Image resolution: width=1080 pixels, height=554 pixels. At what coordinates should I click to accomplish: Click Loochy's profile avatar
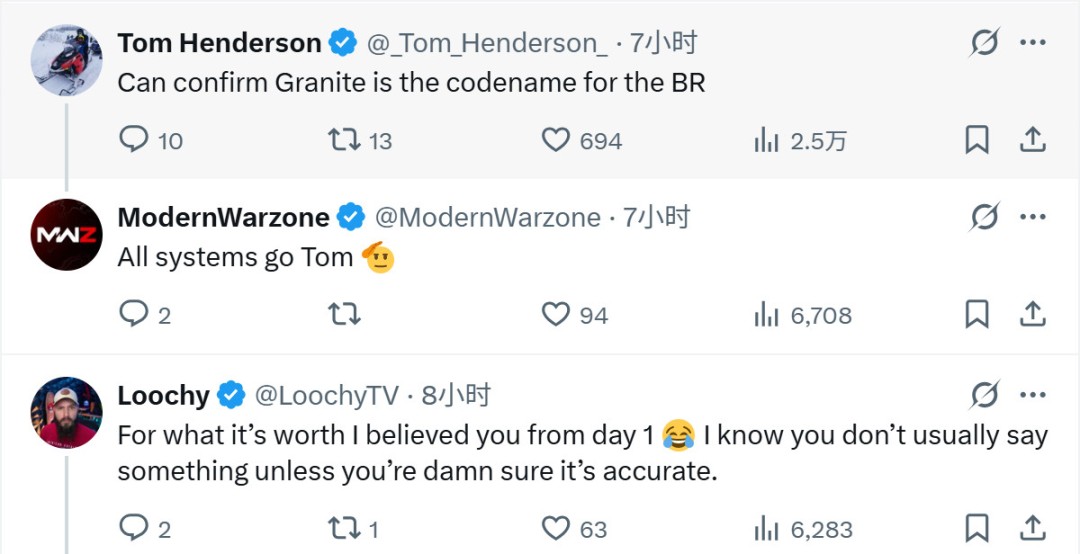tap(66, 412)
